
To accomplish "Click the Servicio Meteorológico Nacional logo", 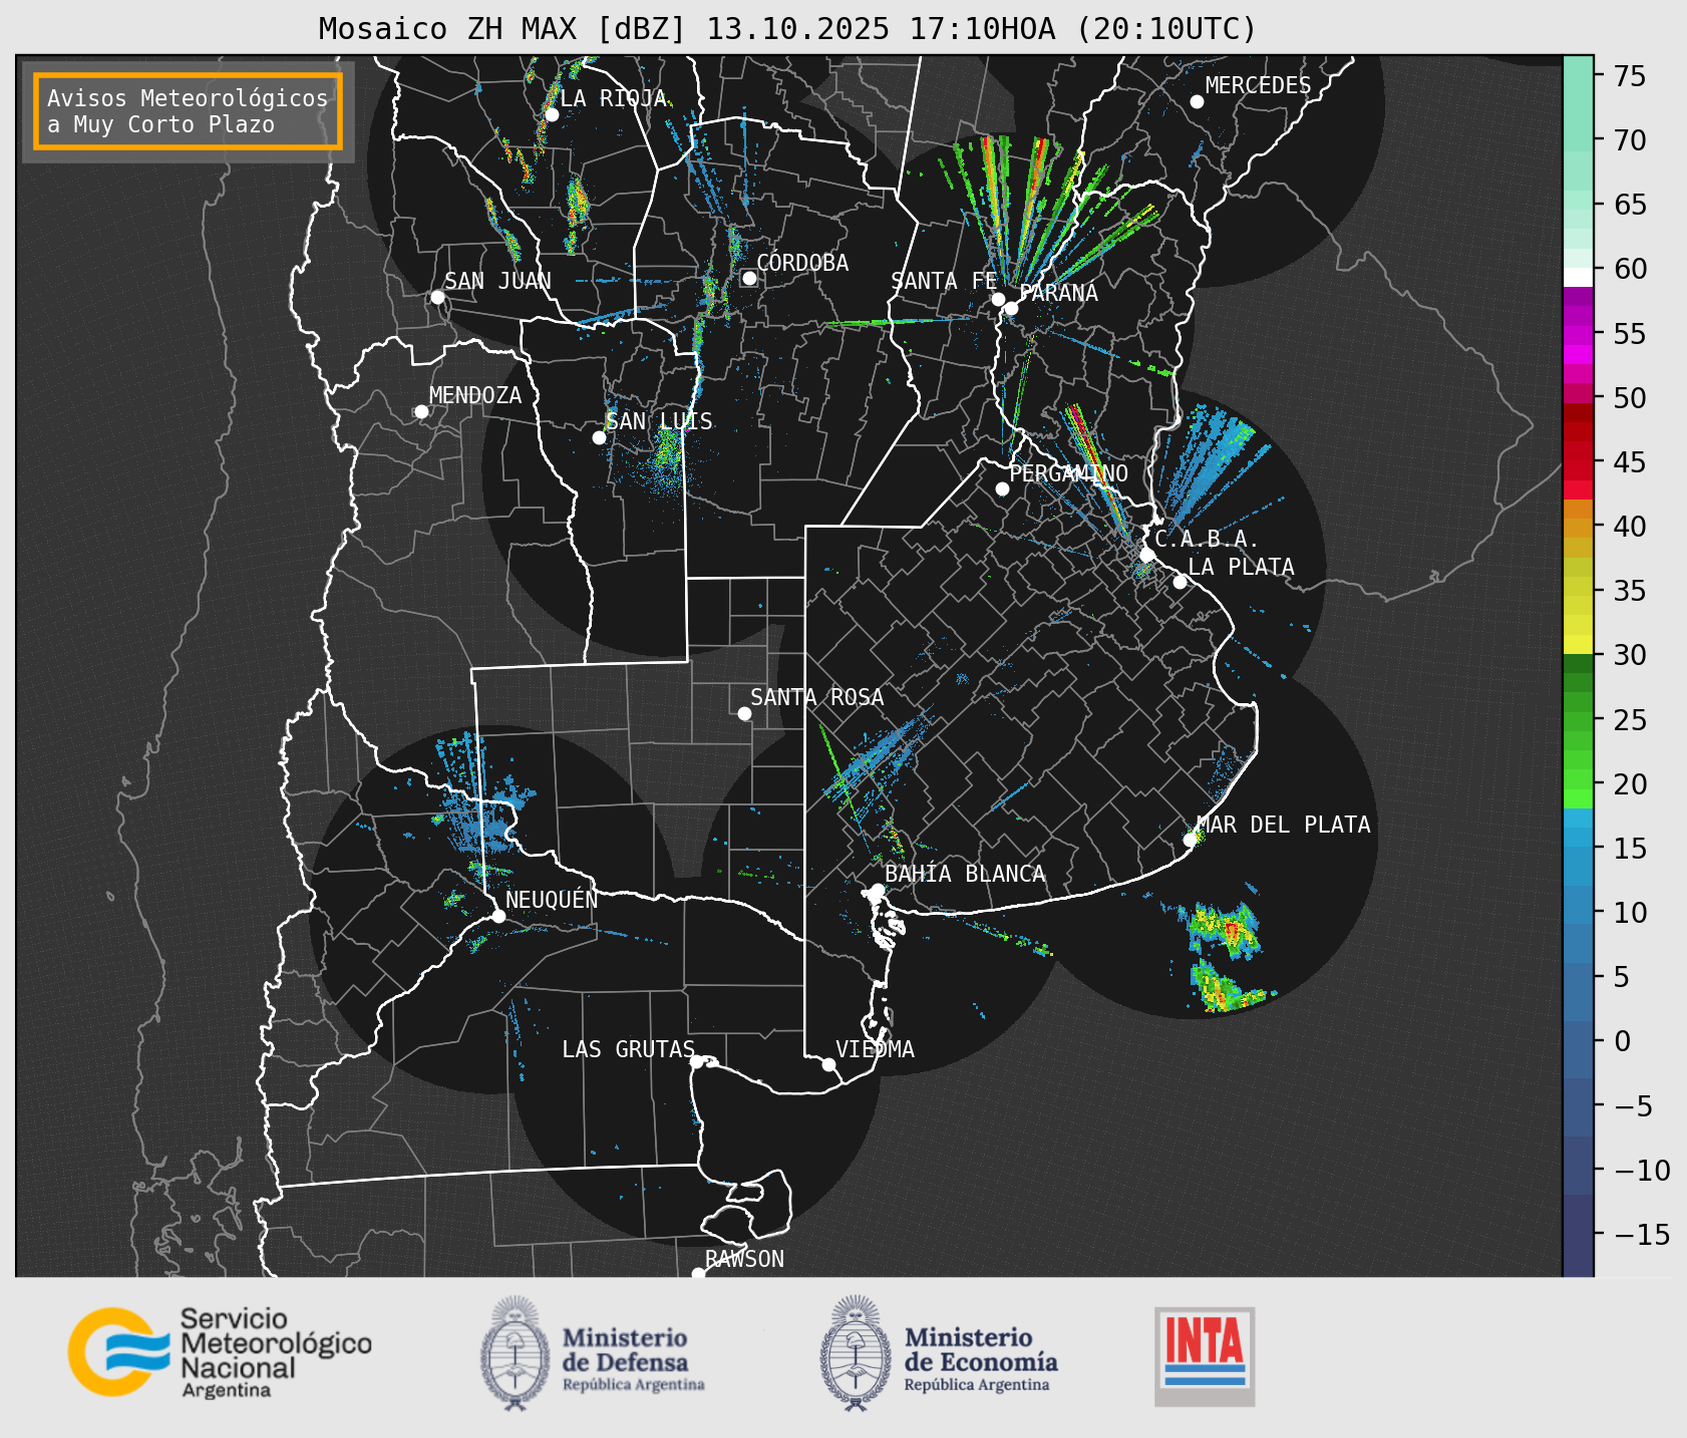I will 218,1352.
